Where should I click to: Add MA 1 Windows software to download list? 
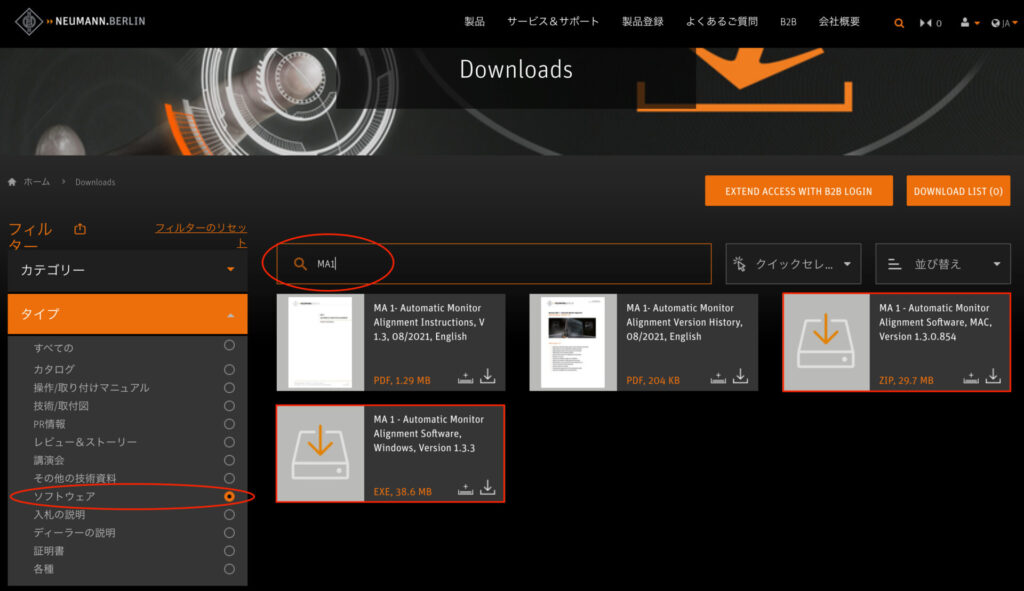tap(465, 489)
